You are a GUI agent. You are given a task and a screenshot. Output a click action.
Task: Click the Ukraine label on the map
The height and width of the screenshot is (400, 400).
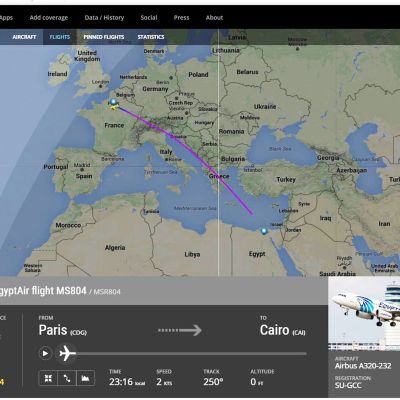[265, 106]
